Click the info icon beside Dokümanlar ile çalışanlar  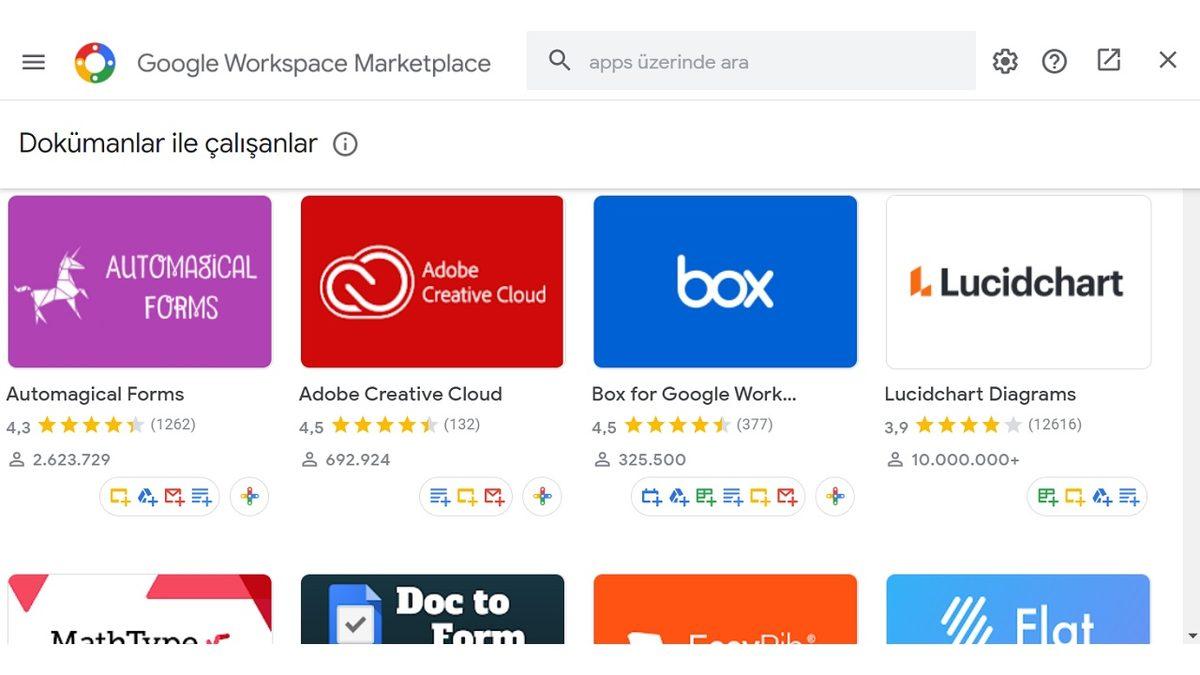coord(344,144)
